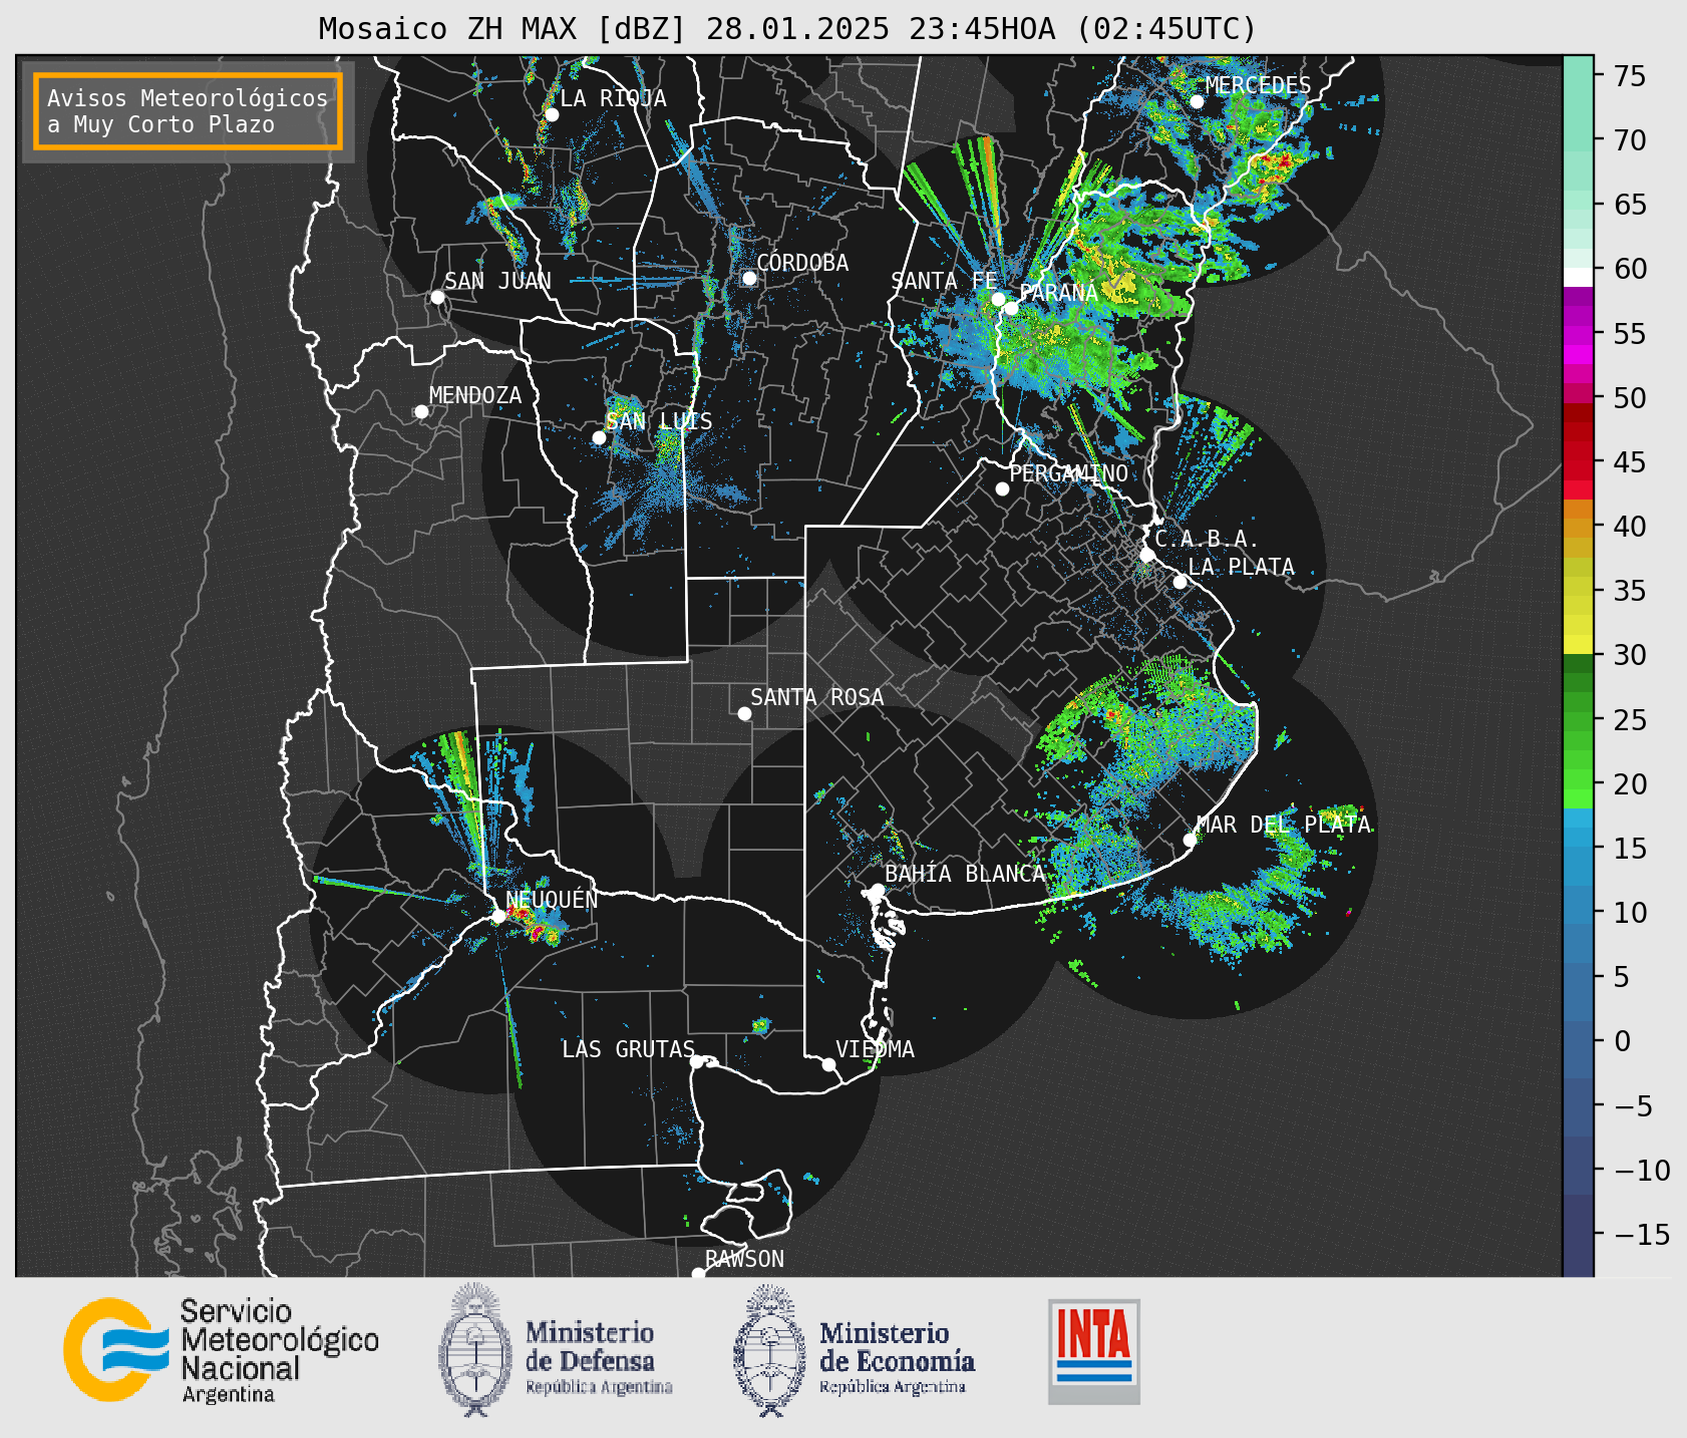The image size is (1687, 1438).
Task: Click the NEUQUÉN city marker dot
Action: pos(498,916)
